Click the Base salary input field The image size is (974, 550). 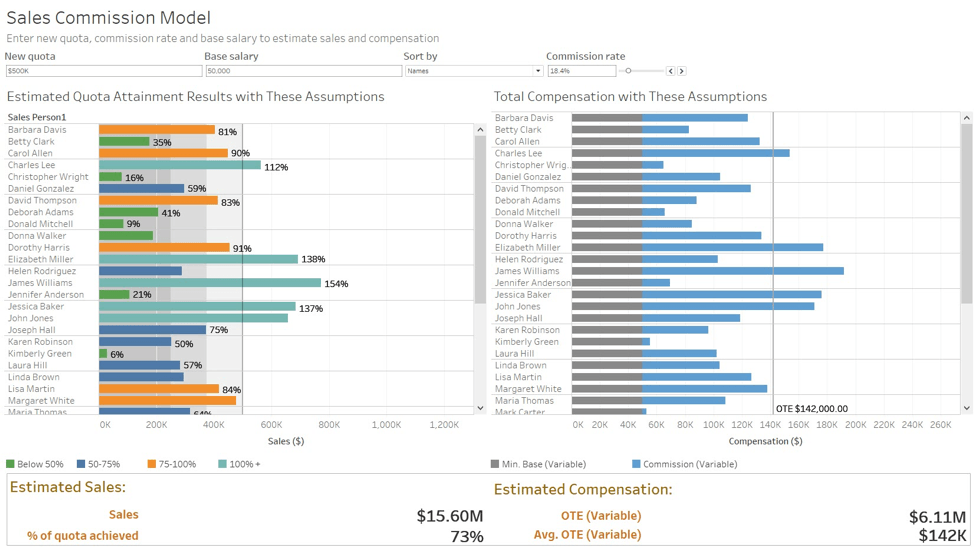pos(303,71)
